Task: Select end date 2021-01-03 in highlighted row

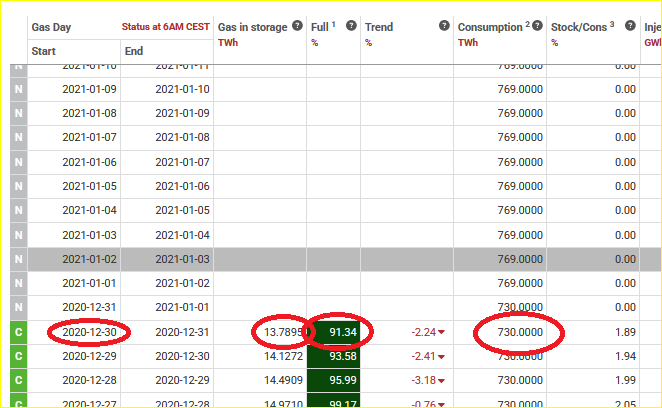Action: [182, 259]
